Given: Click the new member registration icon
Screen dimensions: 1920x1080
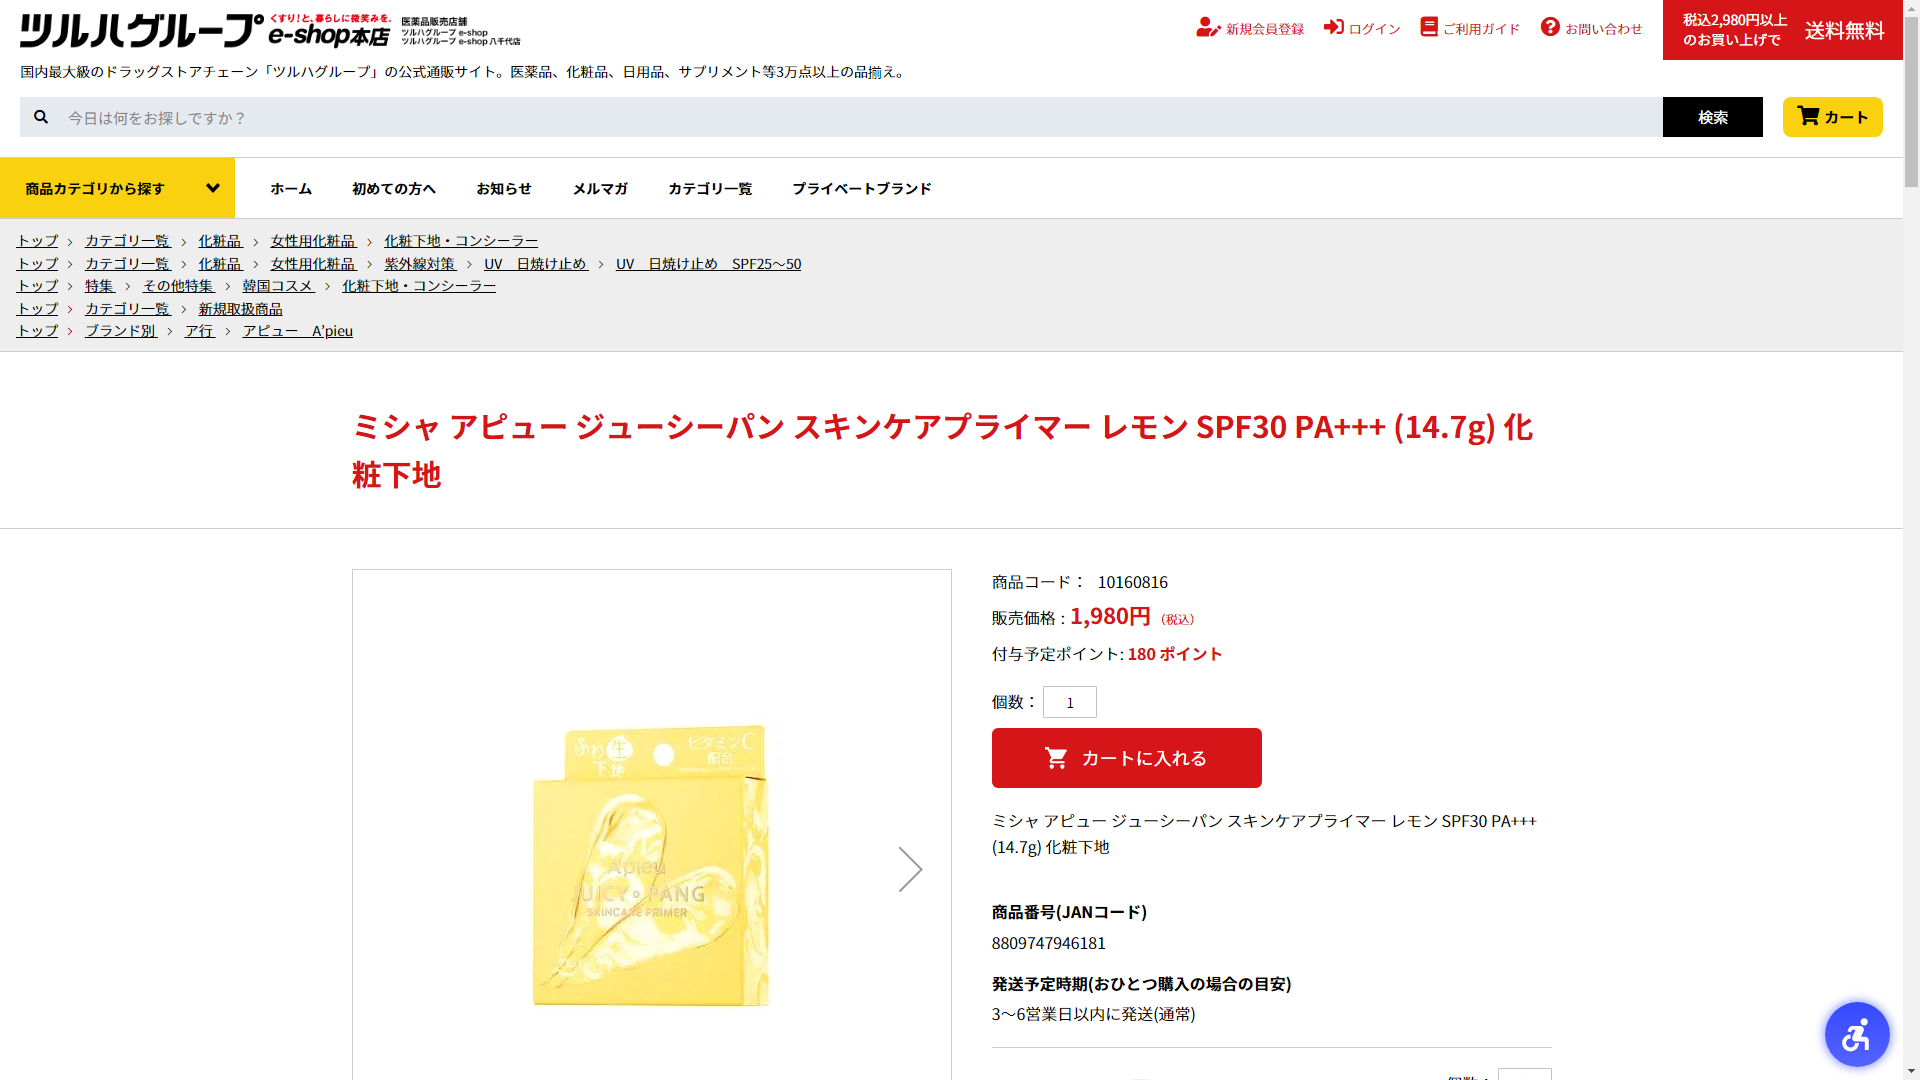Looking at the screenshot, I should pyautogui.click(x=1208, y=27).
